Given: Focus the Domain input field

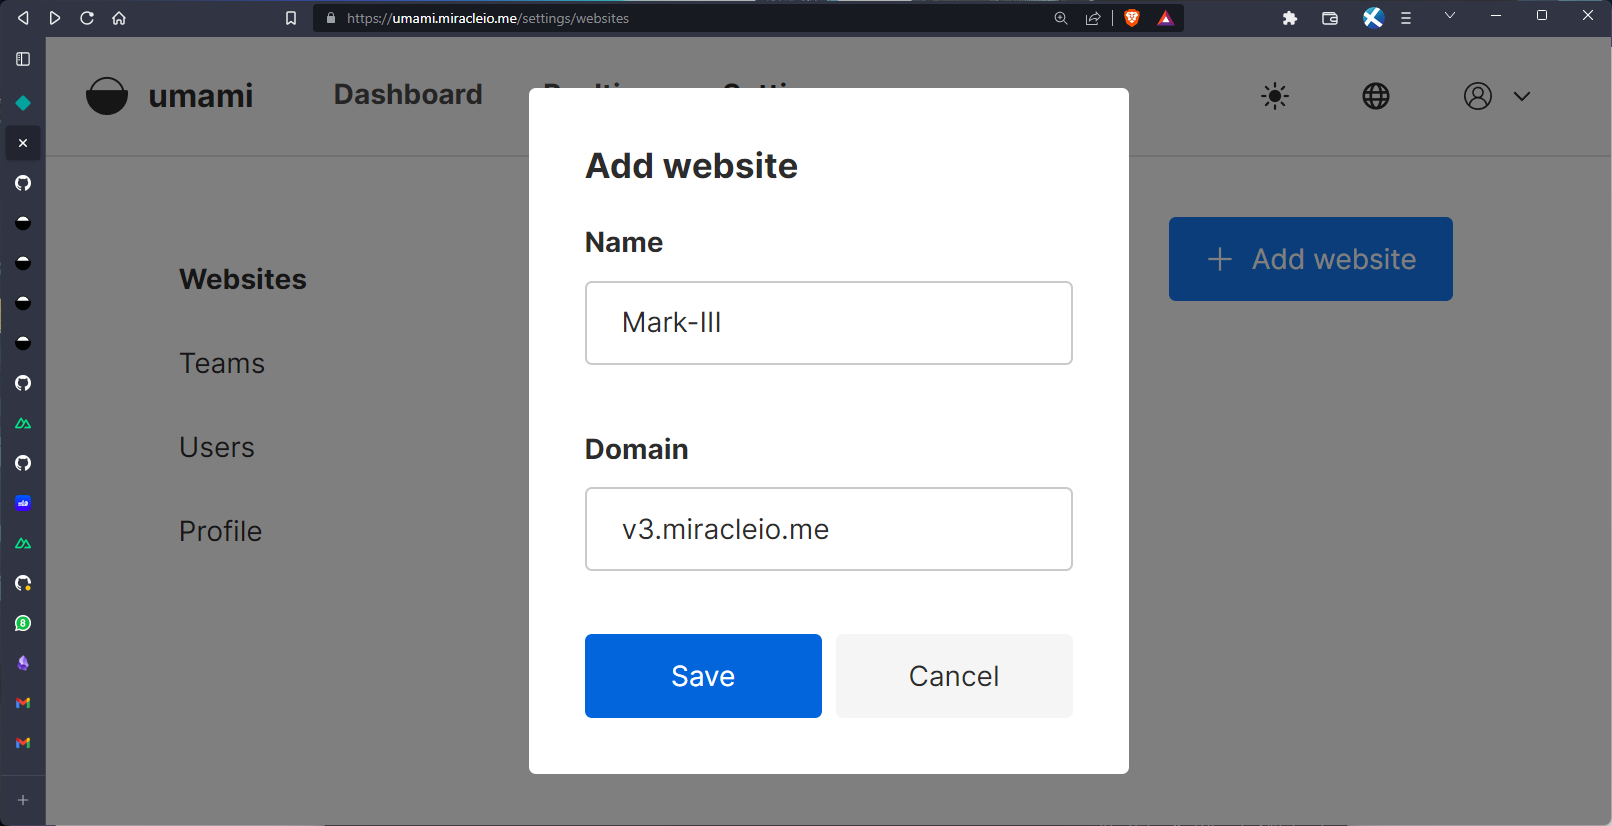Looking at the screenshot, I should tap(828, 529).
